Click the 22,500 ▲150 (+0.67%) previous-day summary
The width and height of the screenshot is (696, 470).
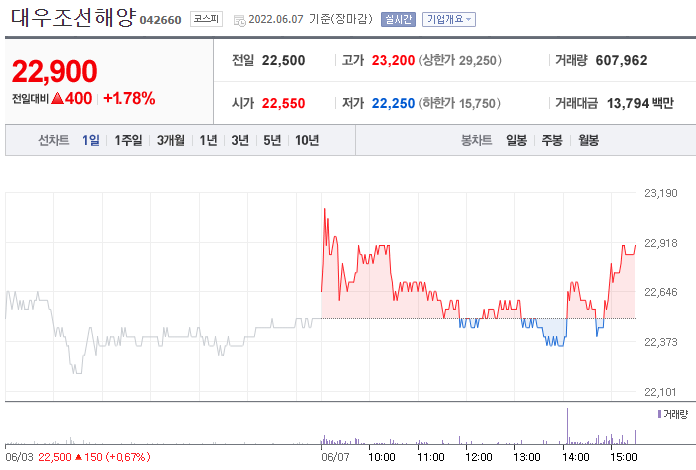pos(94,457)
